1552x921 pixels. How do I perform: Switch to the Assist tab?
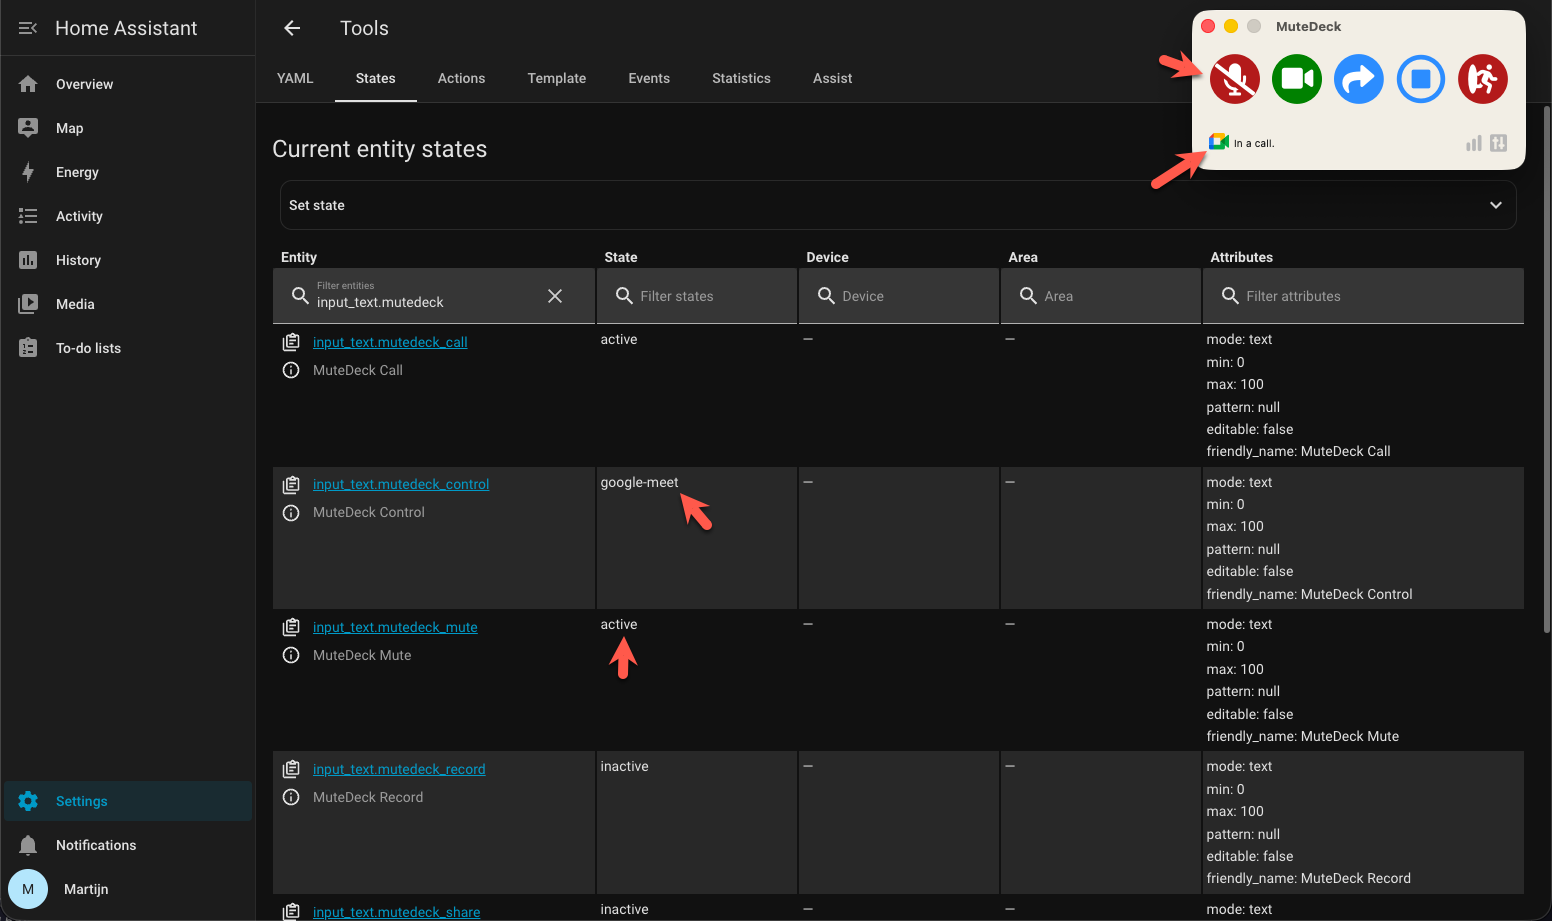pos(832,78)
